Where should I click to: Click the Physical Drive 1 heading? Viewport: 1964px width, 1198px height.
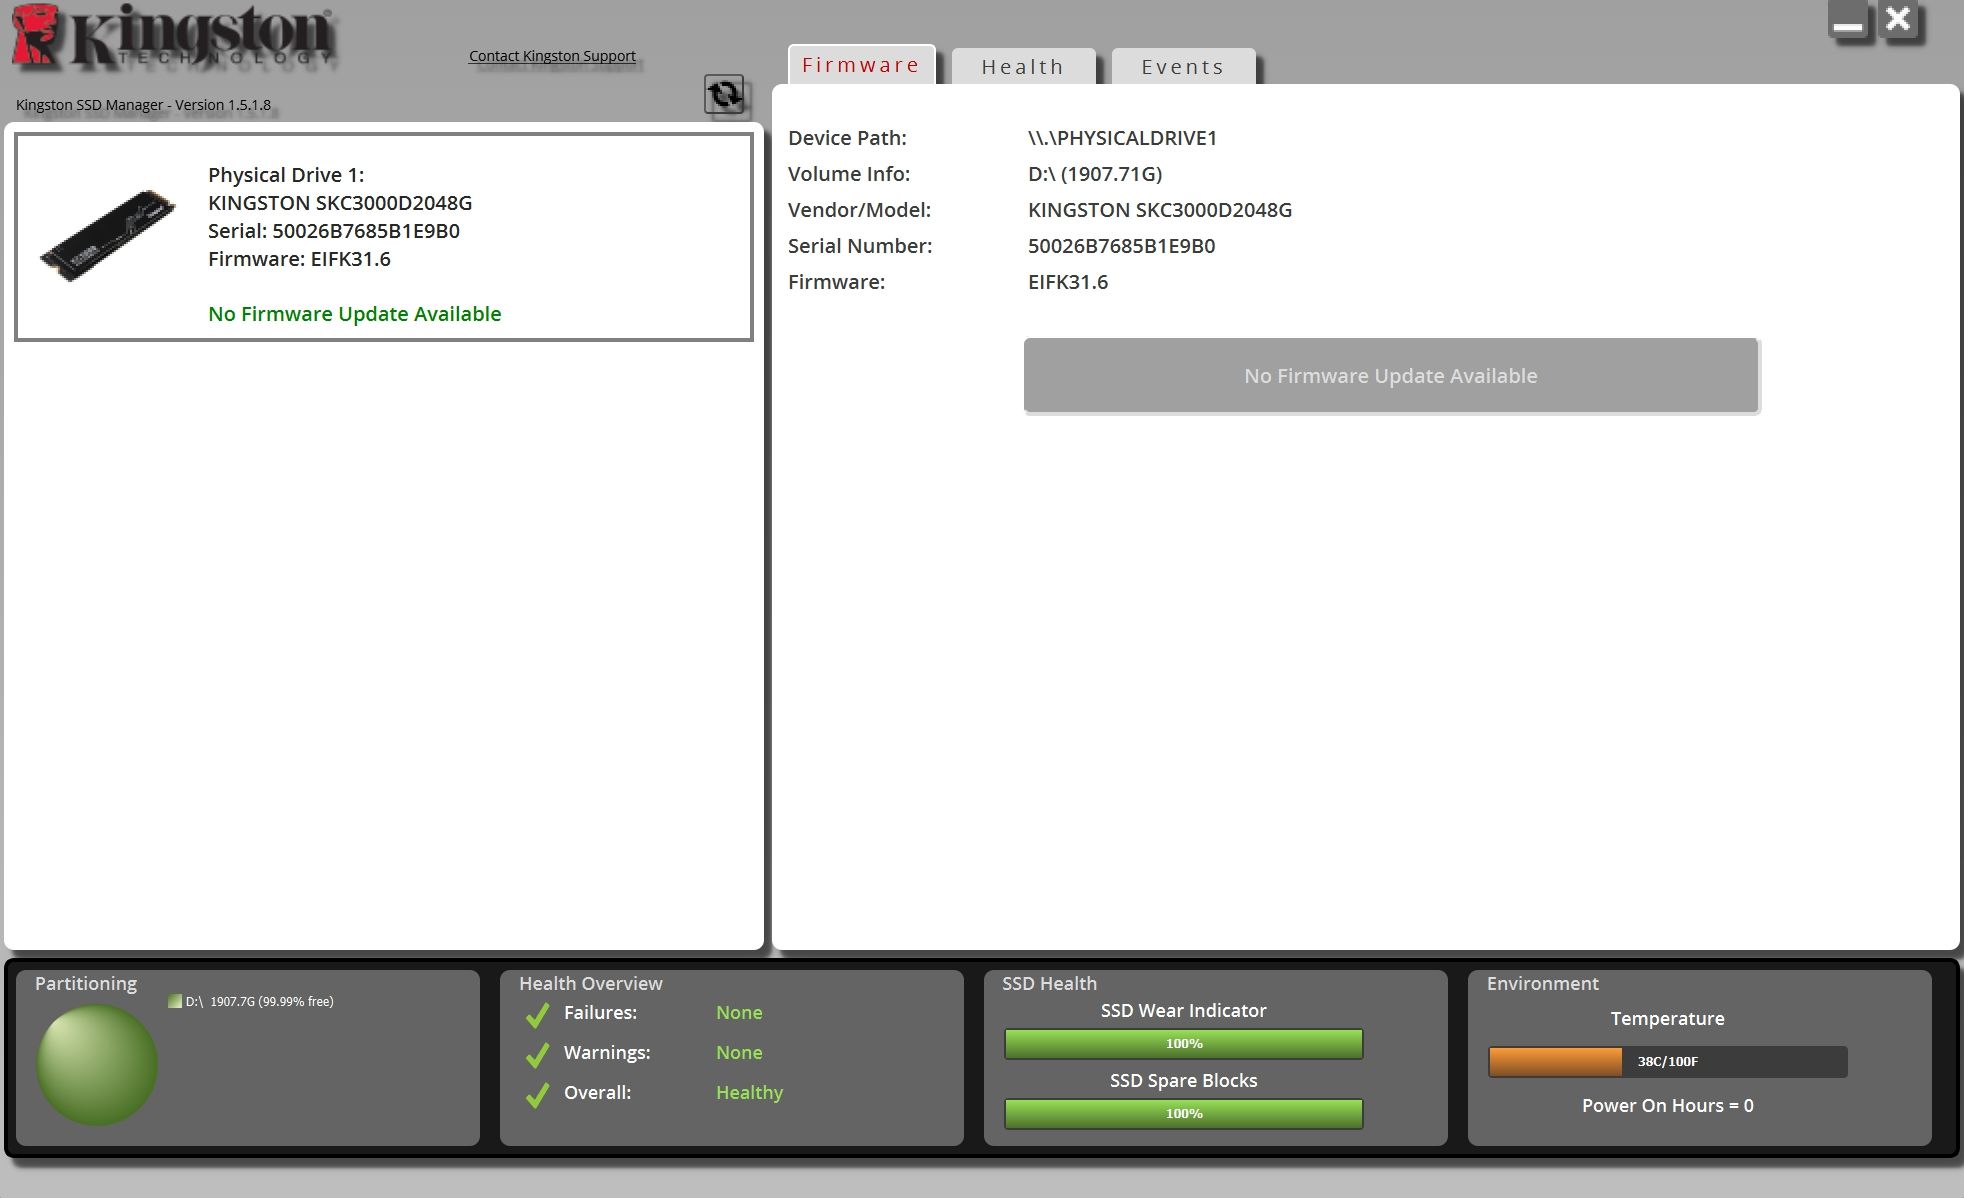click(286, 175)
